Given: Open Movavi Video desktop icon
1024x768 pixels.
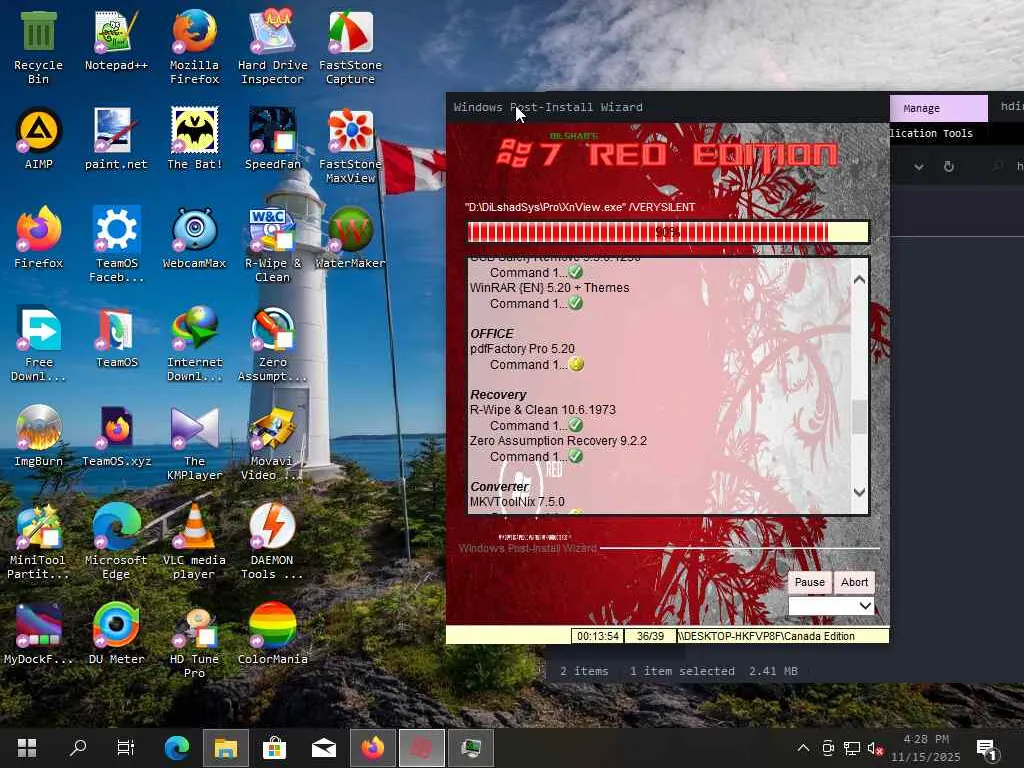Looking at the screenshot, I should click(272, 443).
